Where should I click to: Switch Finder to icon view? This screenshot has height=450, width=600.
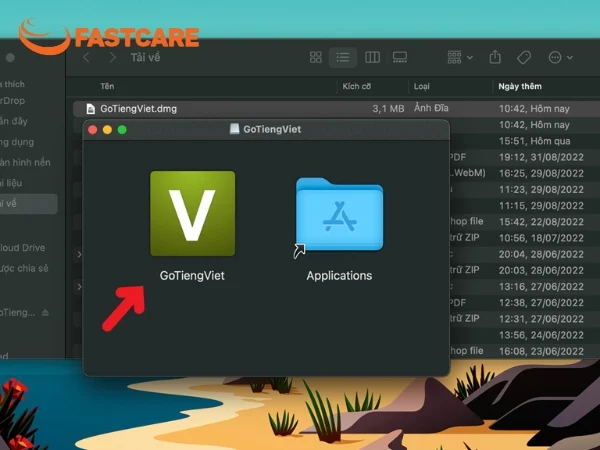point(316,57)
